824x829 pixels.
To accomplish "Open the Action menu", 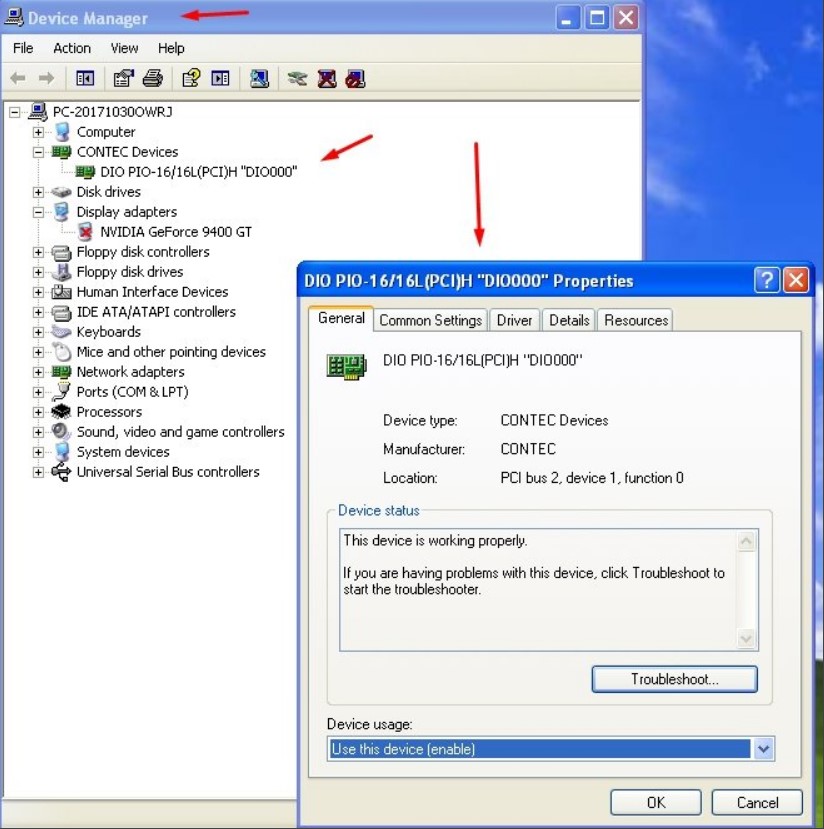I will 72,48.
